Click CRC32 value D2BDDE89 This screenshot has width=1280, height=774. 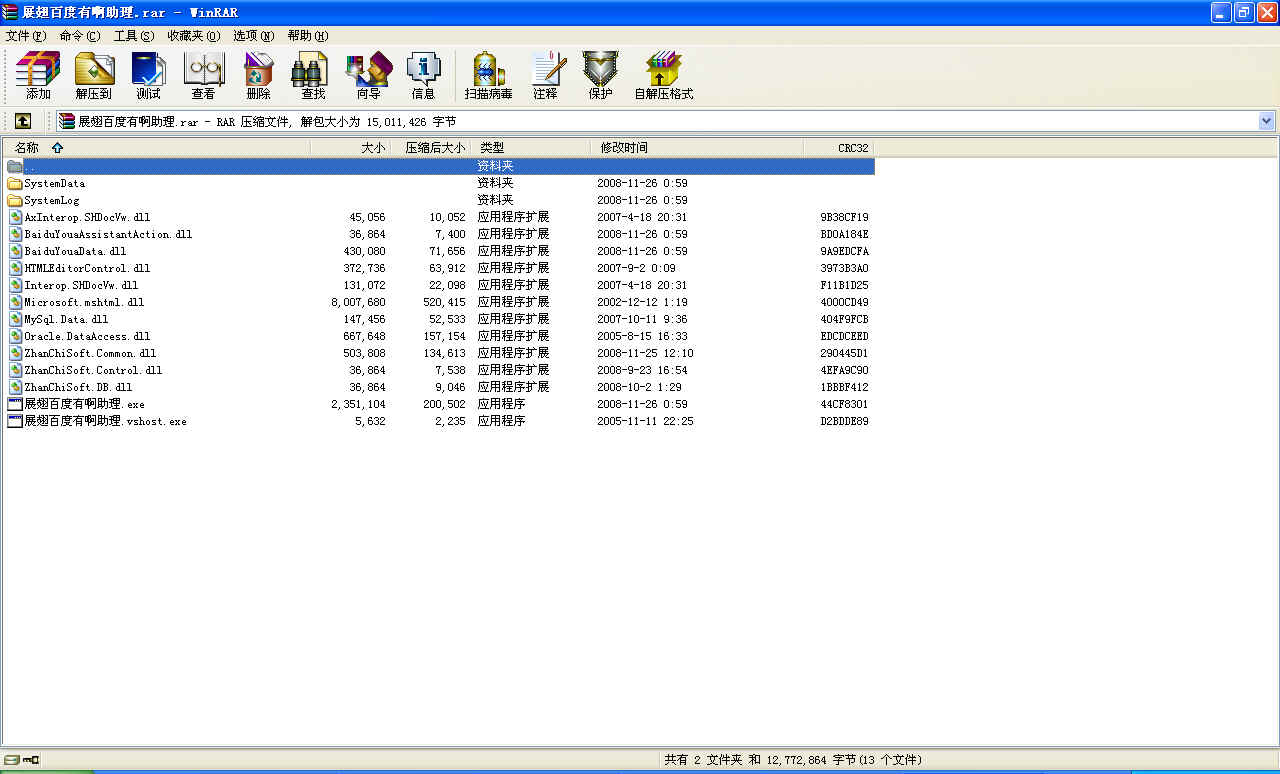click(845, 421)
